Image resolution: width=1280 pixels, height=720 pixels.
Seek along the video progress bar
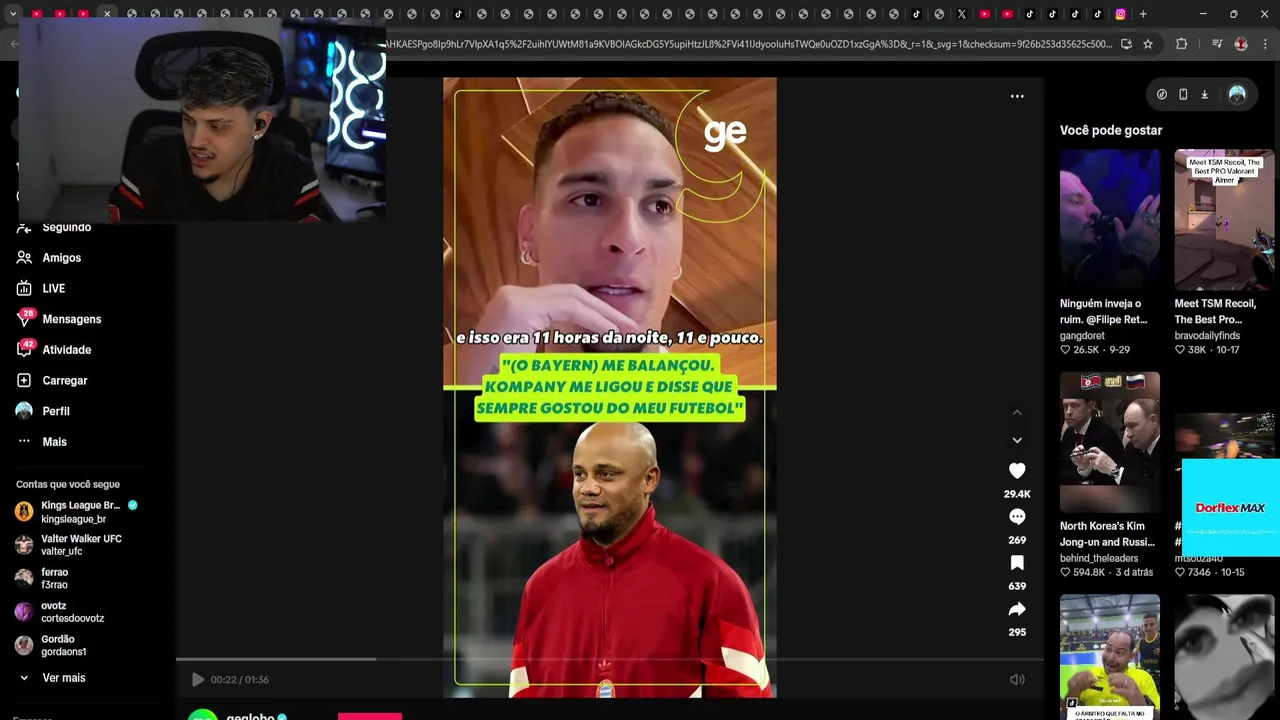click(x=610, y=659)
